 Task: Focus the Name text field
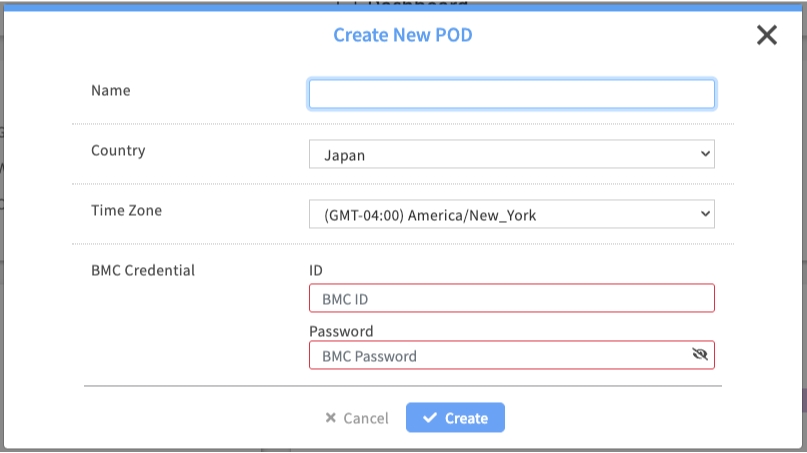[511, 94]
